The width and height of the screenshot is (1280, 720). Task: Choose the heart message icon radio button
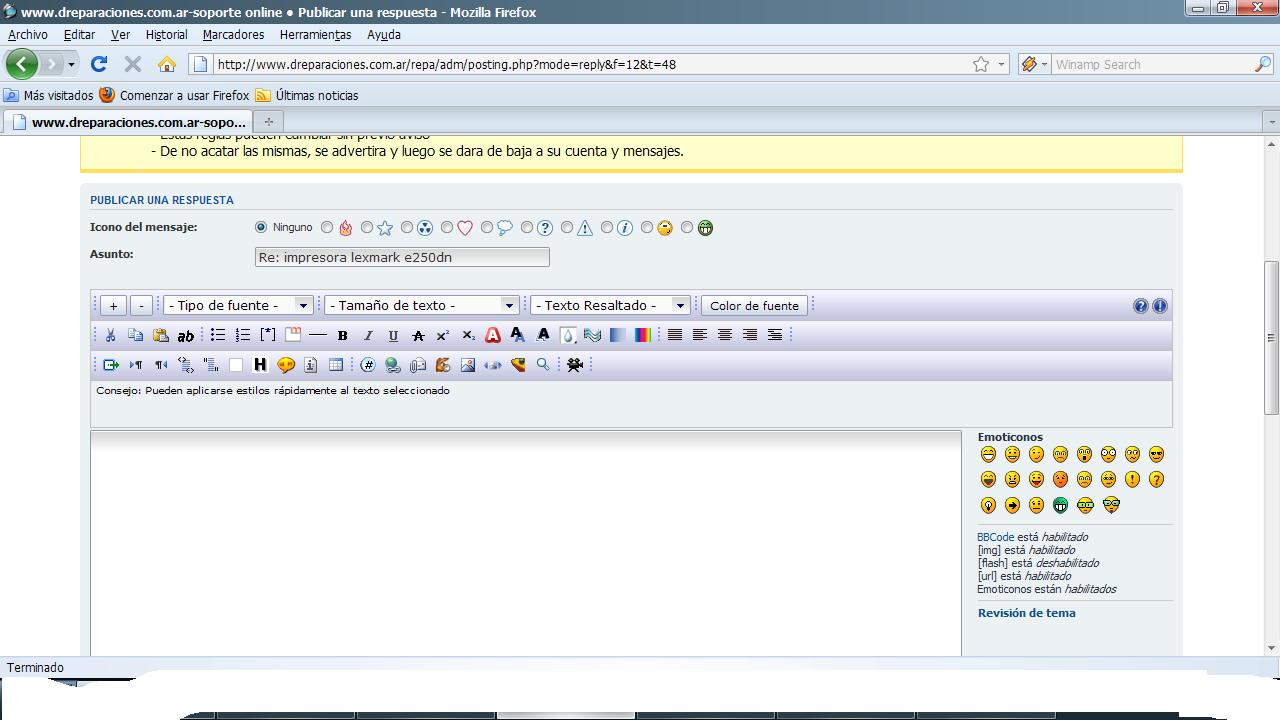click(x=447, y=228)
